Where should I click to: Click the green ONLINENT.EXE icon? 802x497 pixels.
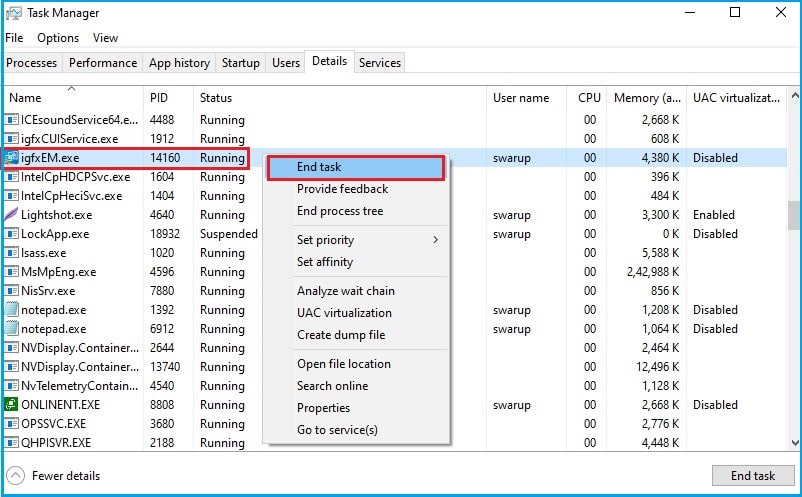click(x=11, y=404)
